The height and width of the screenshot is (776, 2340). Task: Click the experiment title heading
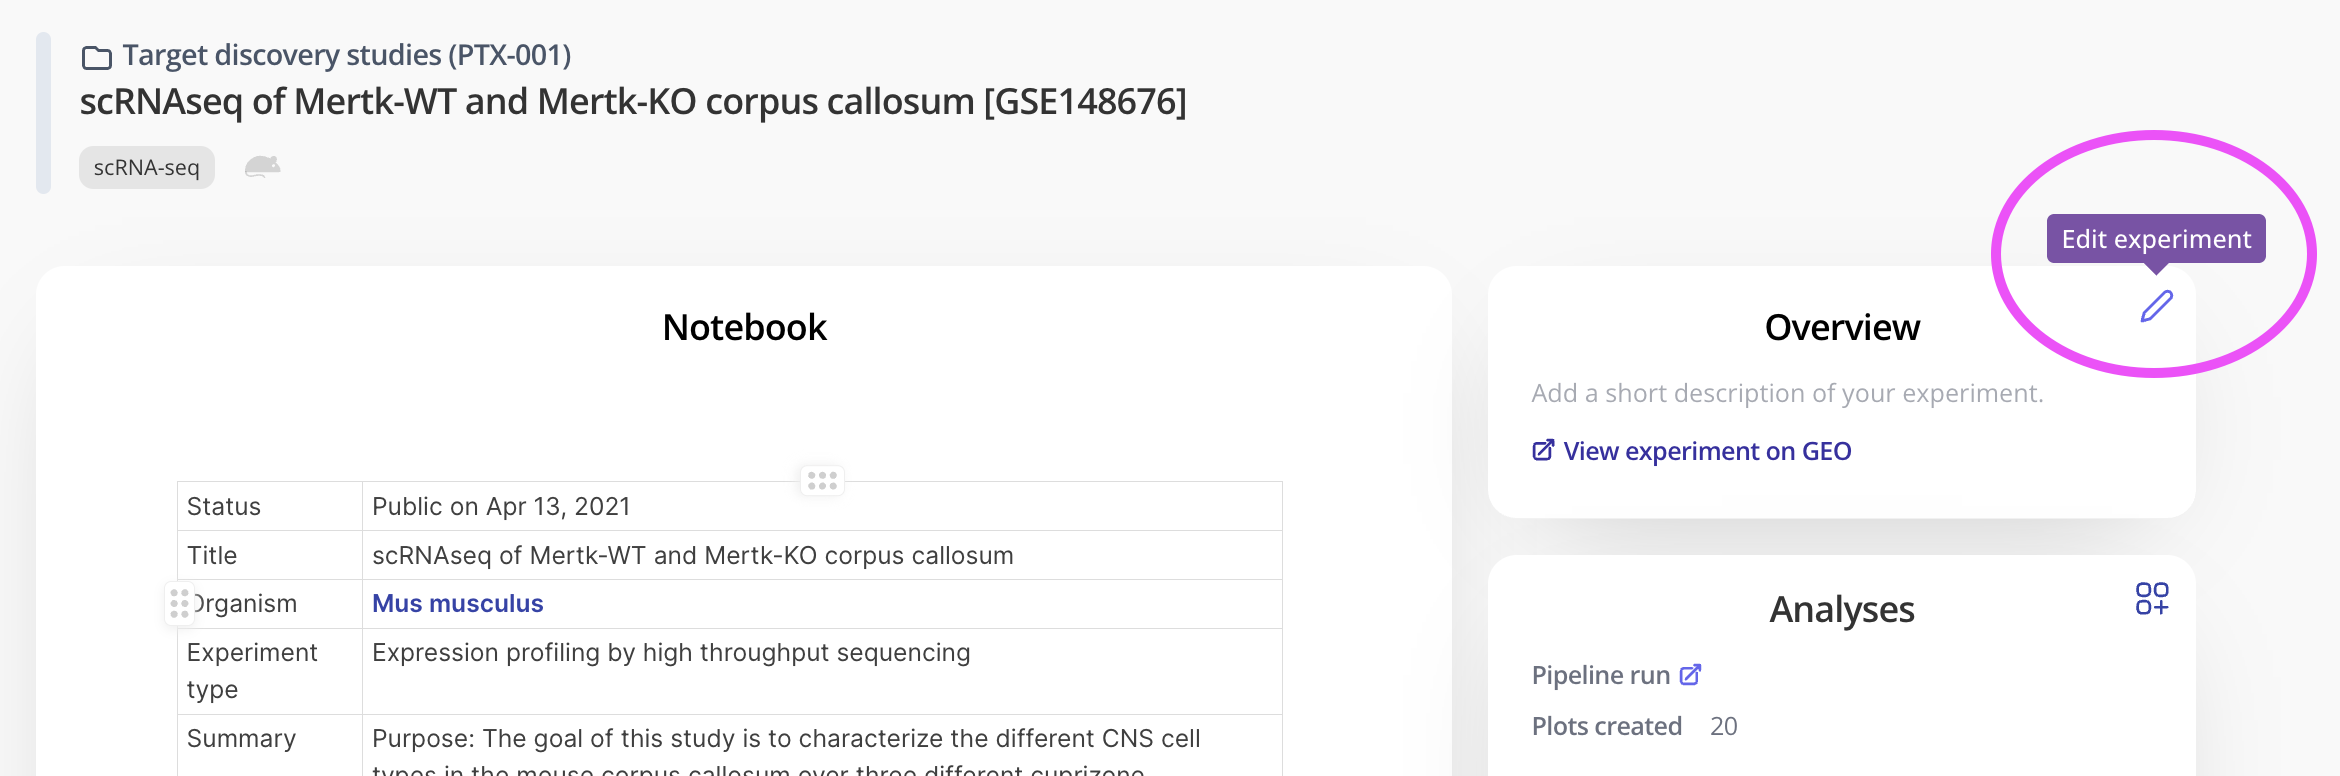click(633, 102)
